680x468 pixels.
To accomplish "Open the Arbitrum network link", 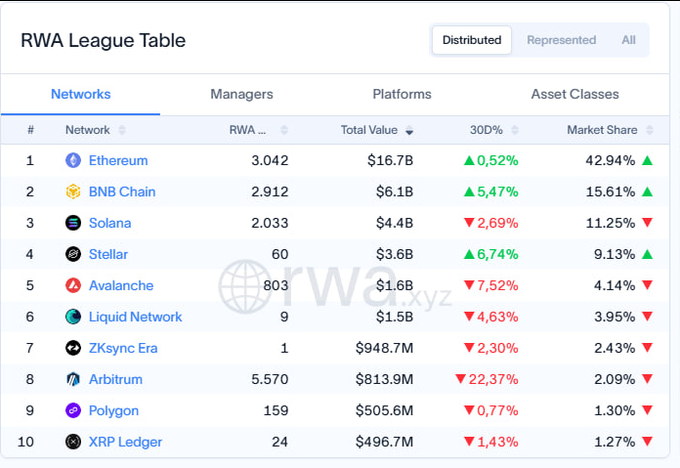I will 116,379.
